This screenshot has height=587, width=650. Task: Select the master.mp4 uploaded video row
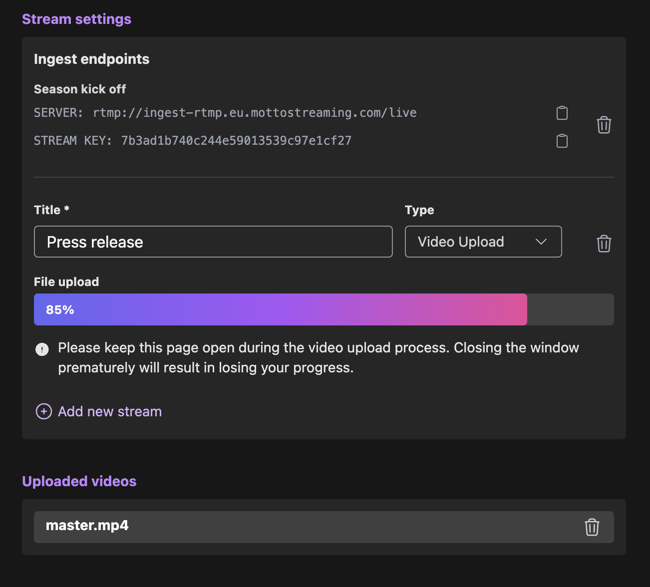click(x=324, y=527)
